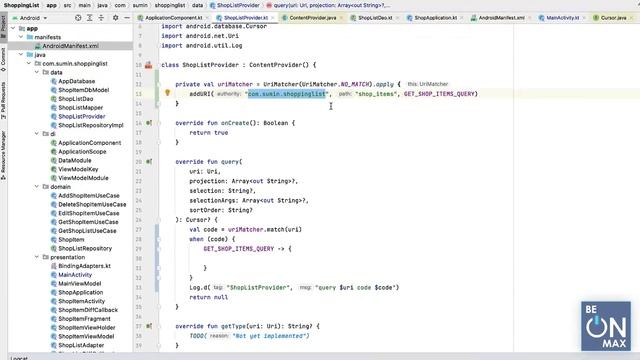640x360 pixels.
Task: Collapse the data package
Action: click(37, 72)
